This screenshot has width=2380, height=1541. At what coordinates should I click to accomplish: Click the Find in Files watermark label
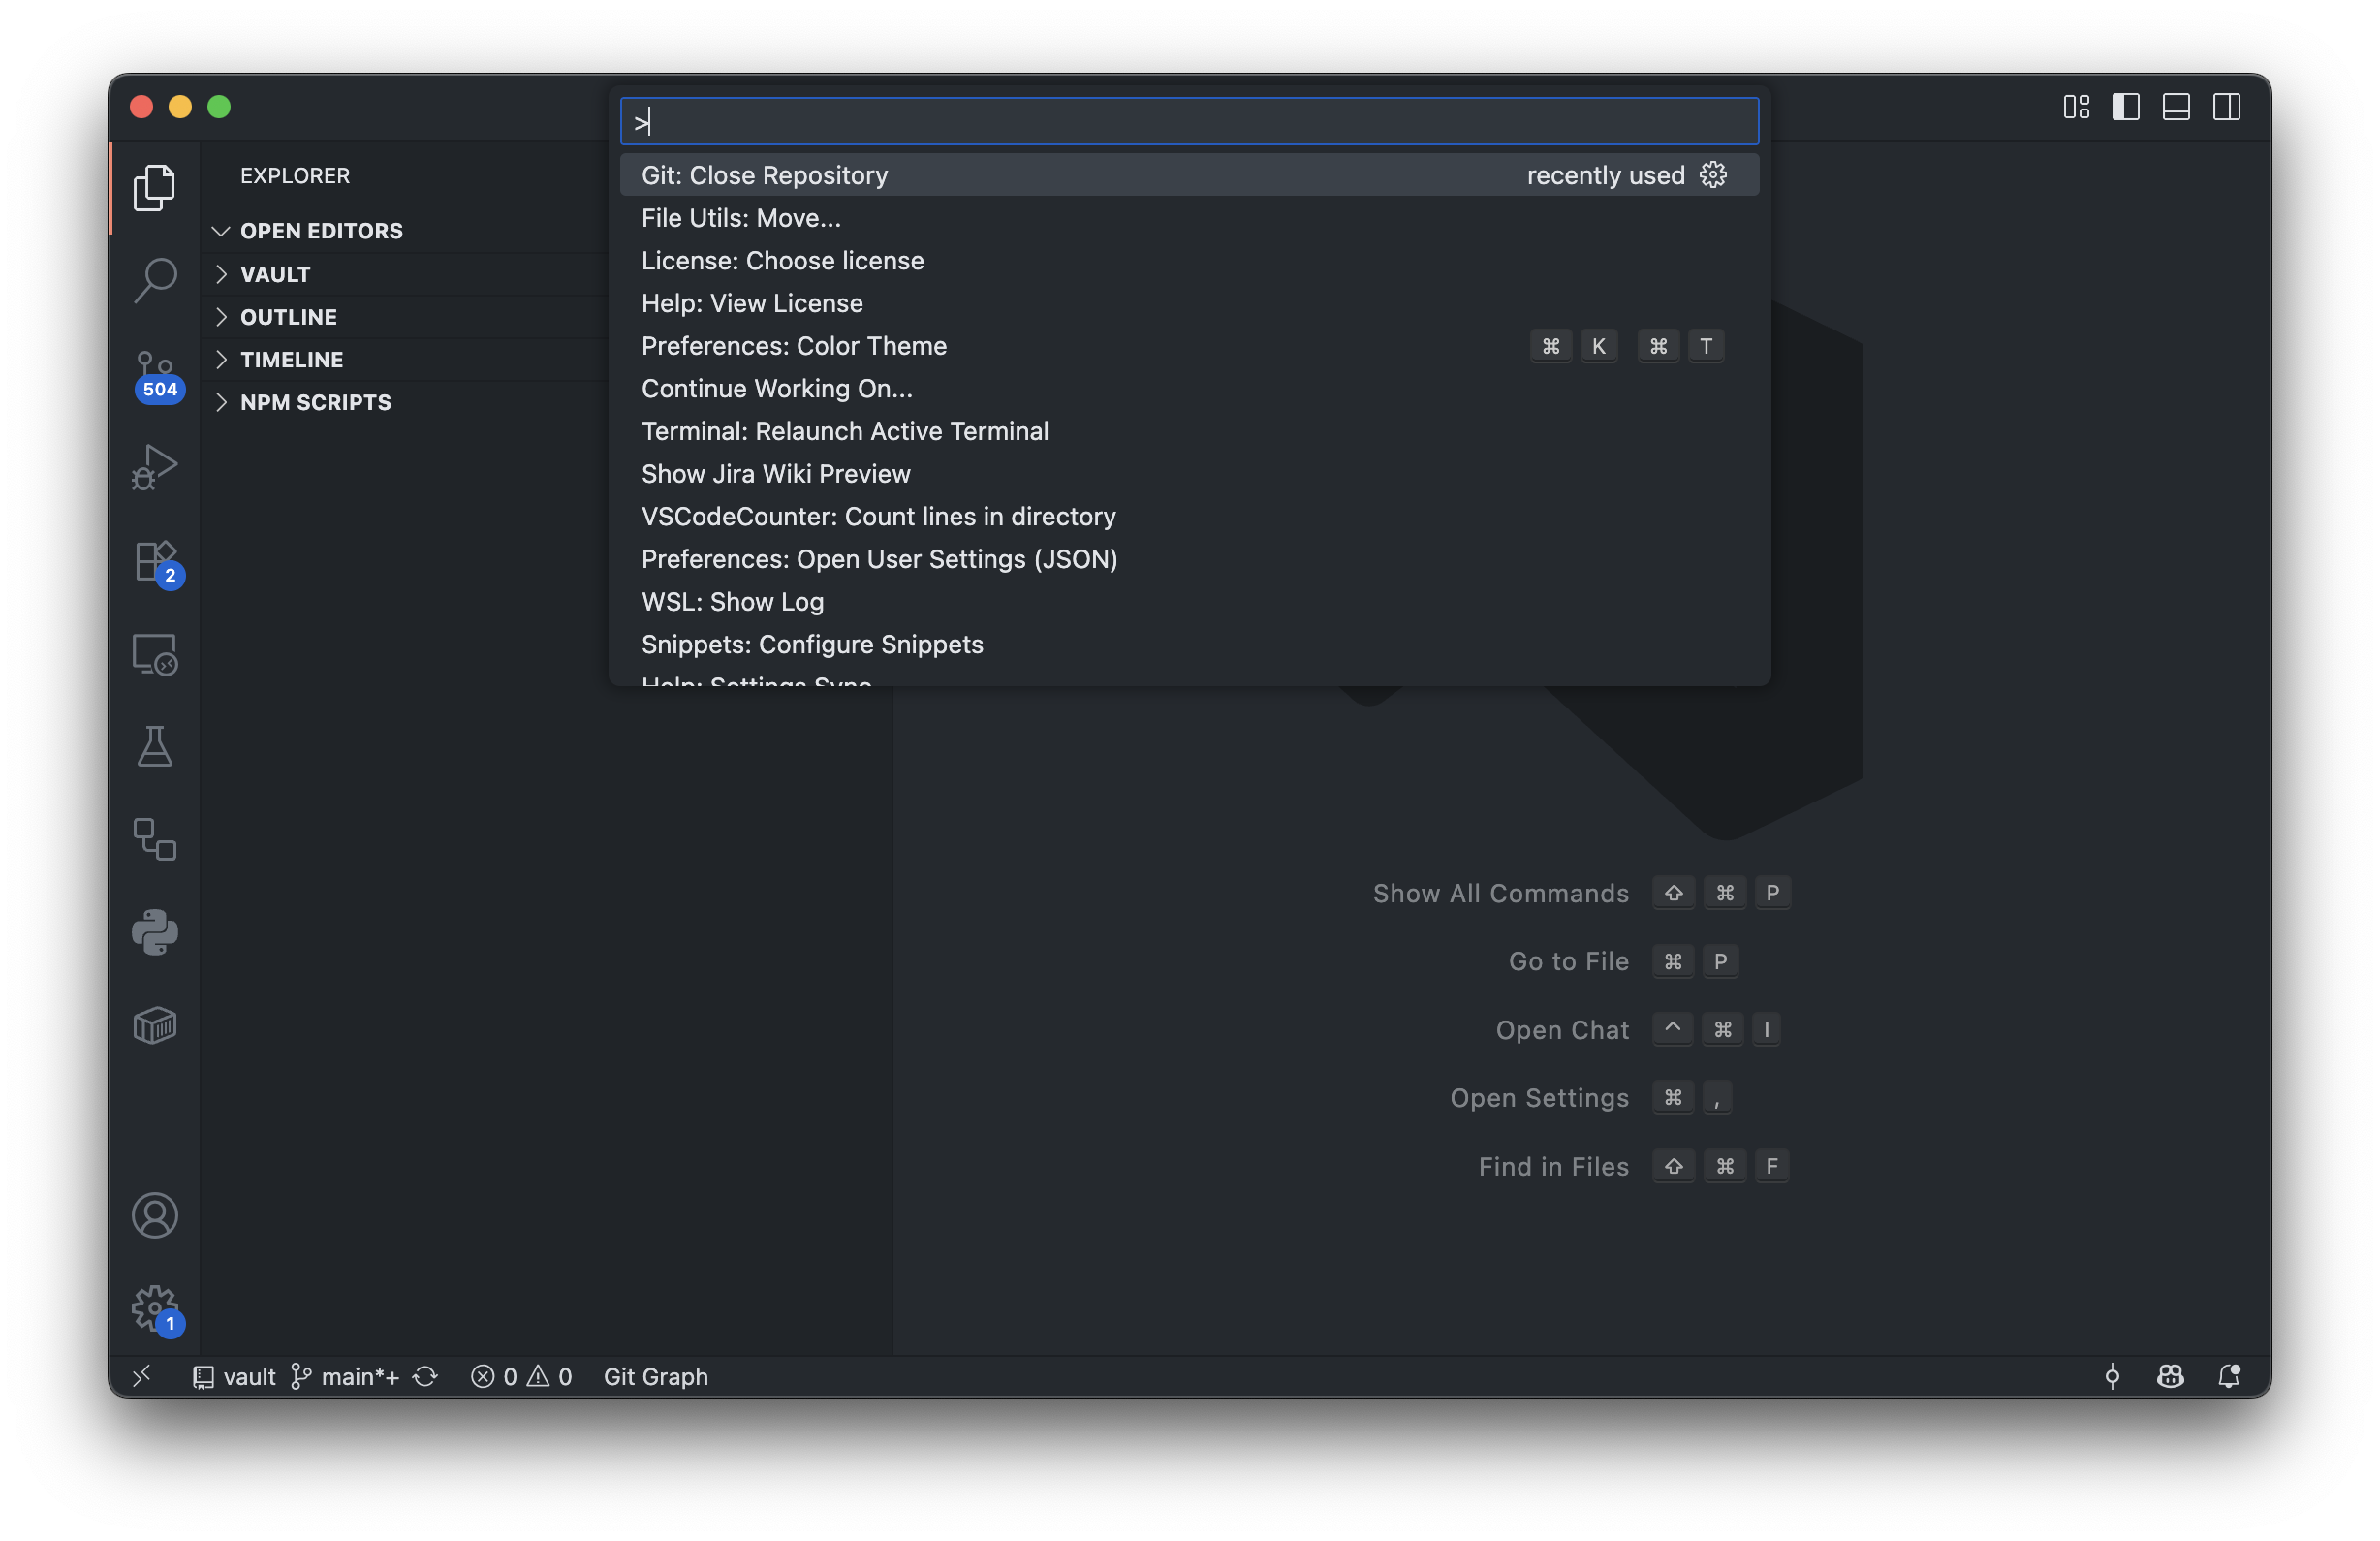1554,1167
